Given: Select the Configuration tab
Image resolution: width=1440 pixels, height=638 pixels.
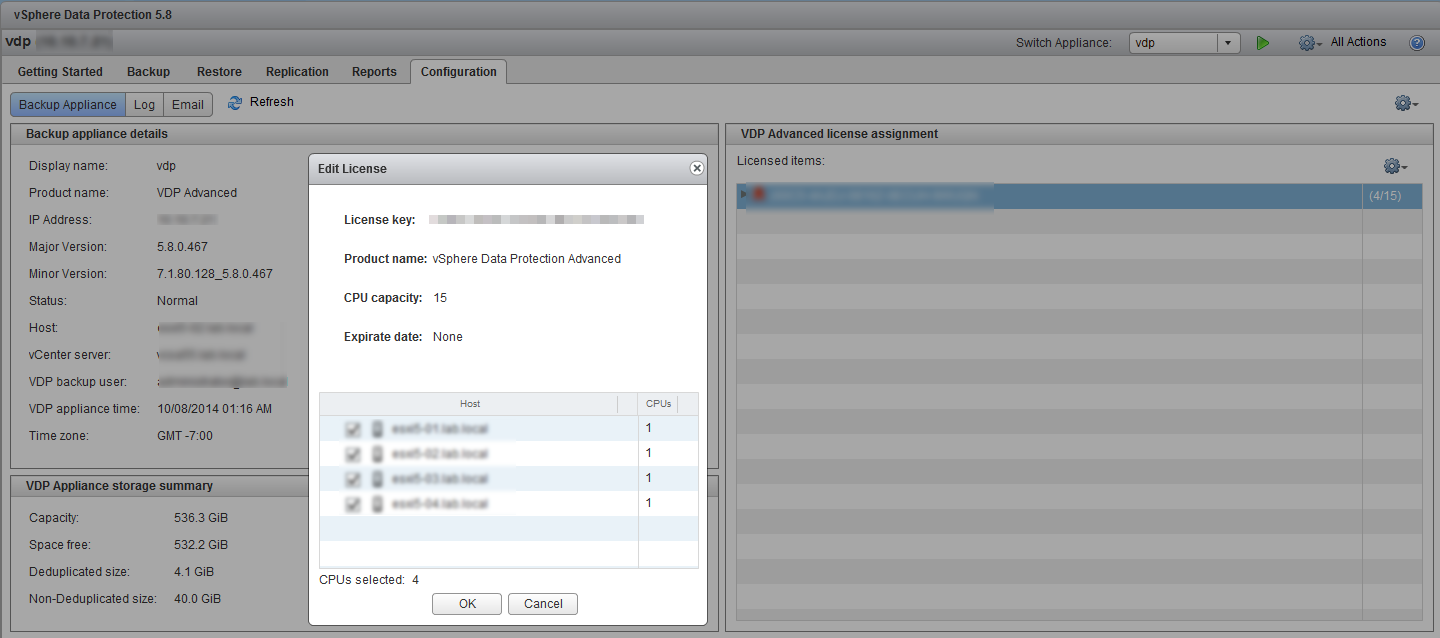Looking at the screenshot, I should tap(459, 72).
